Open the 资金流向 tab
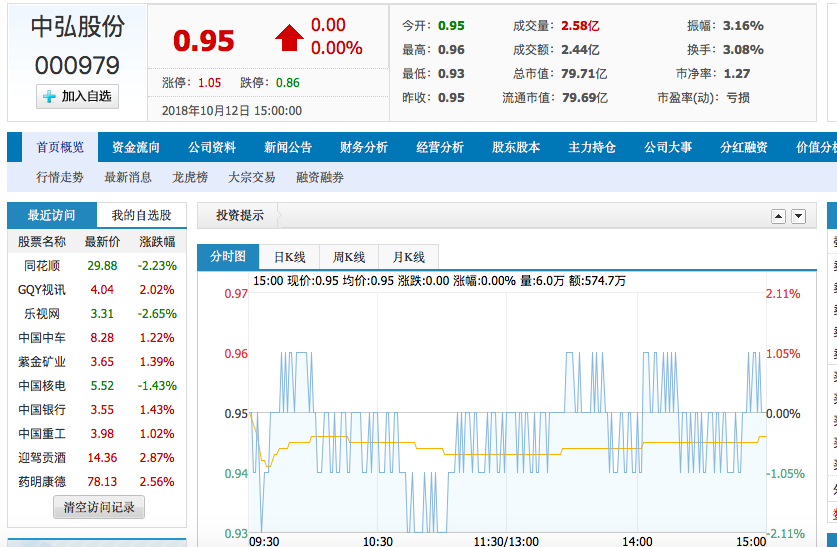This screenshot has width=837, height=547. pos(136,147)
